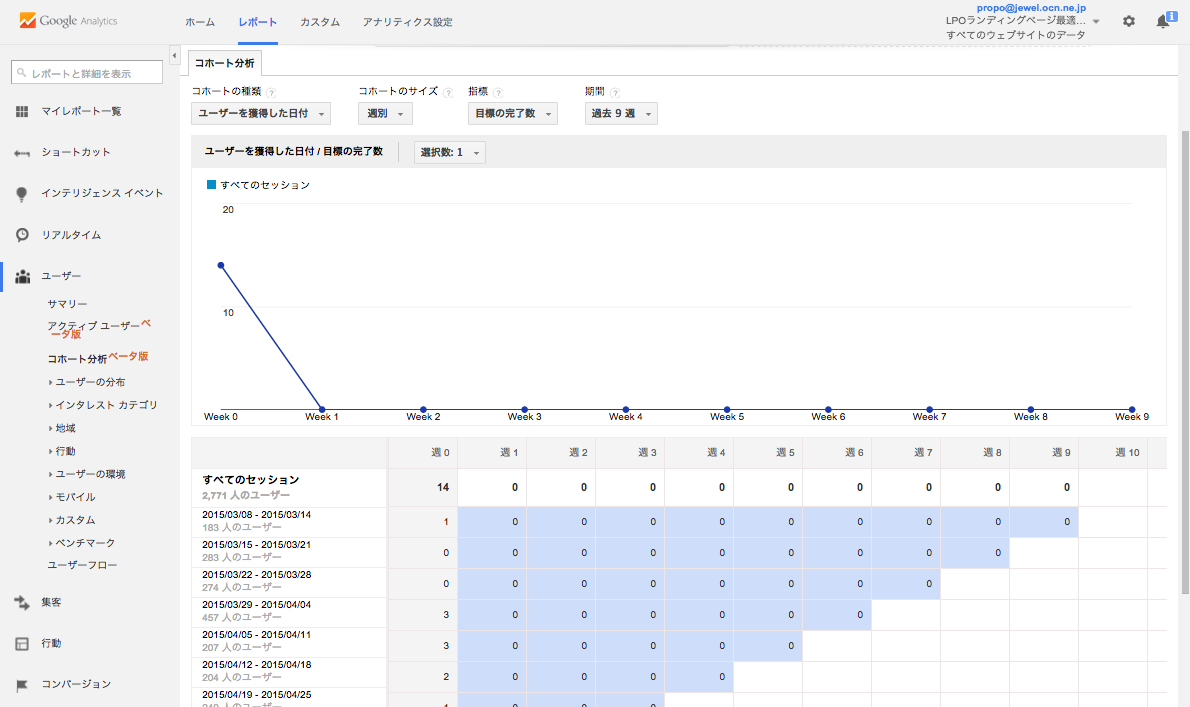This screenshot has width=1190, height=707.
Task: Click the settings gear icon
Action: (1129, 21)
